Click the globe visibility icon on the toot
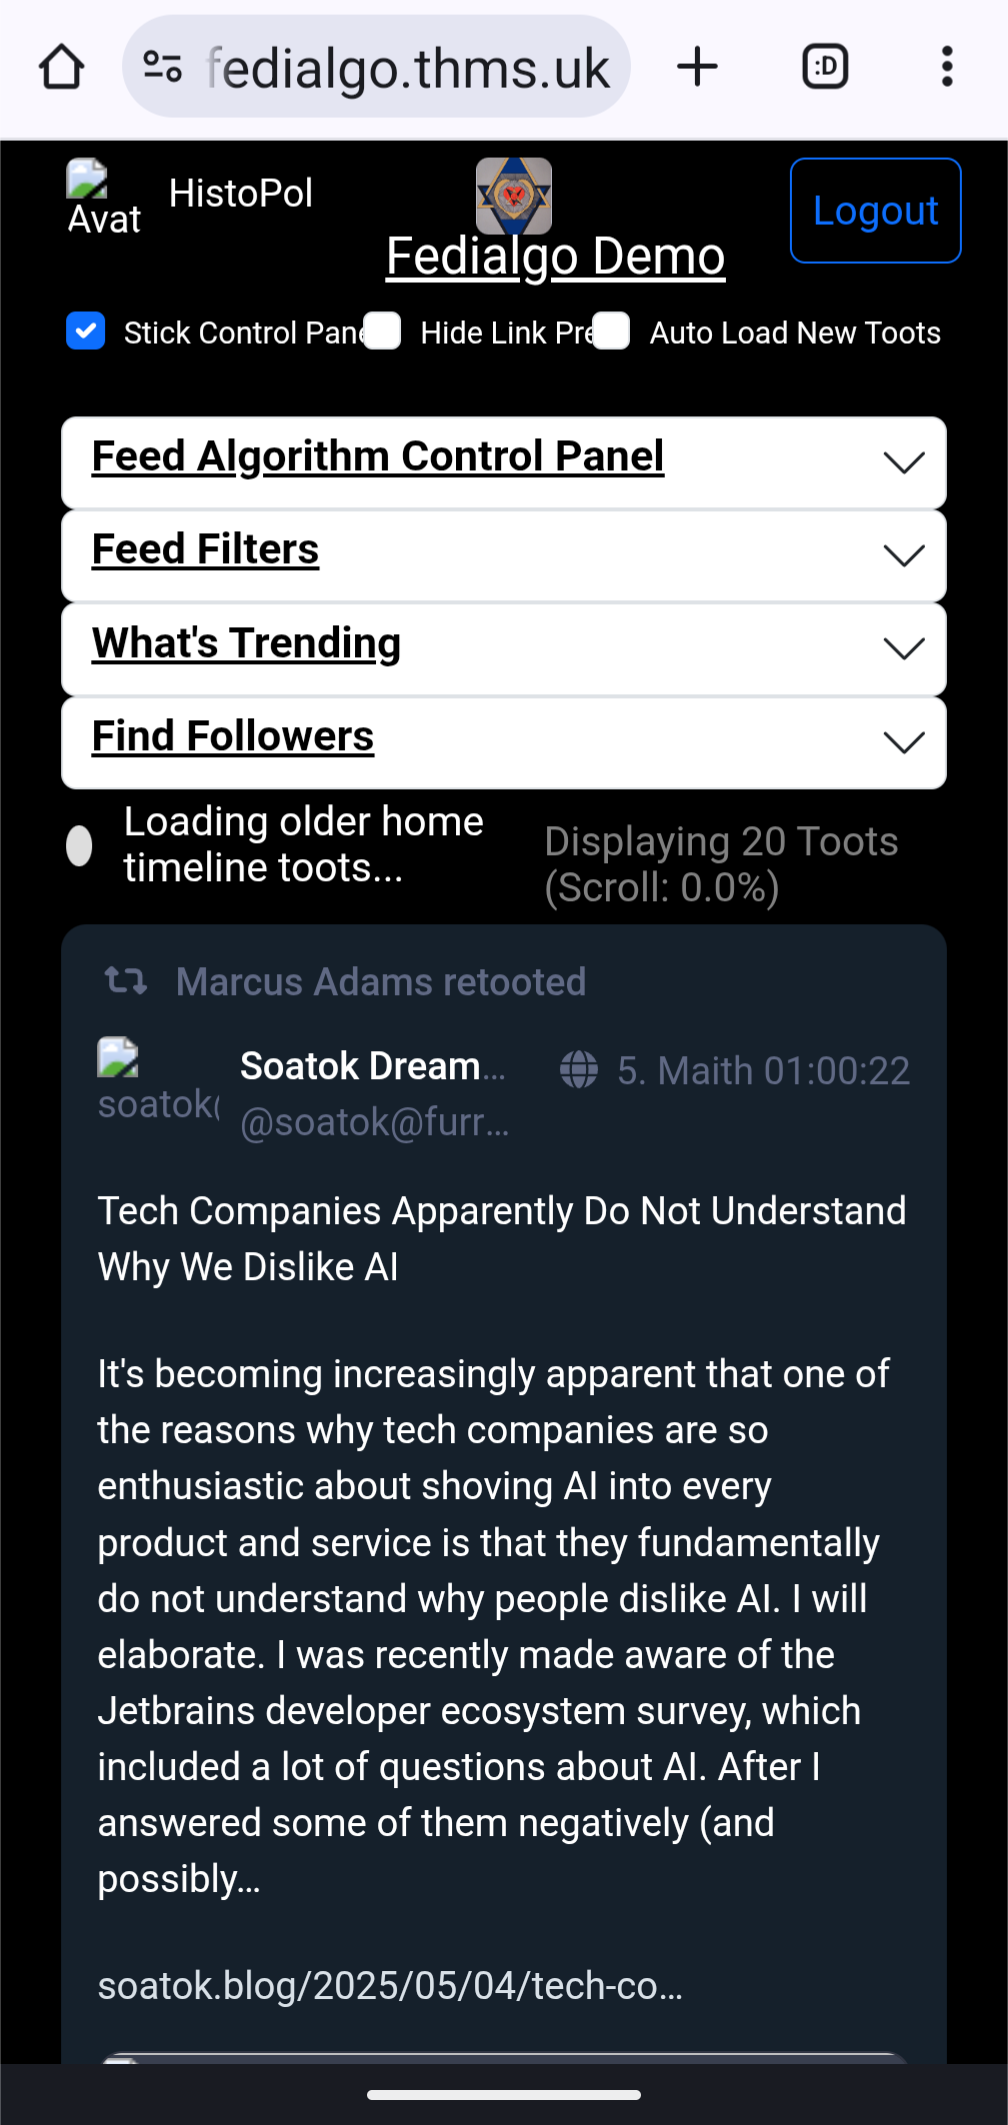 click(579, 1069)
